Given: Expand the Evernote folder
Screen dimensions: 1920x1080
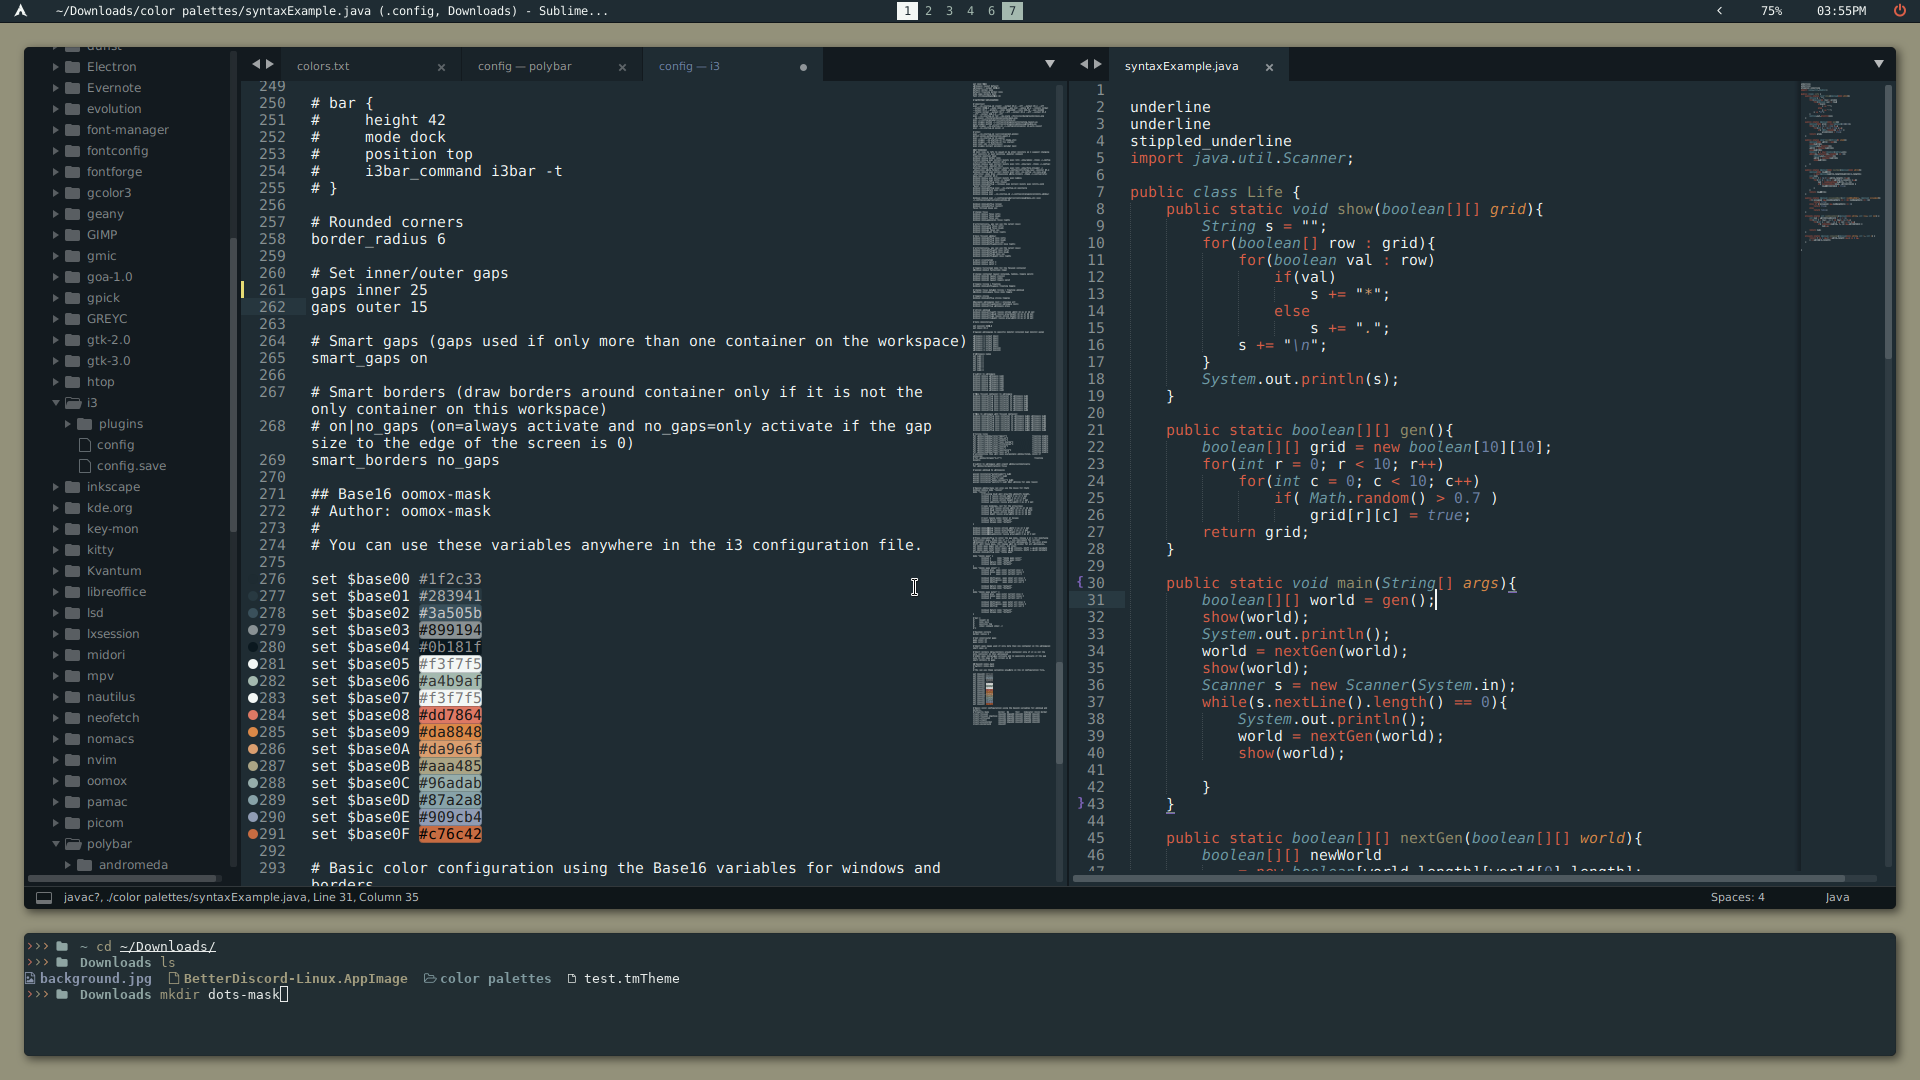Looking at the screenshot, I should 56,88.
